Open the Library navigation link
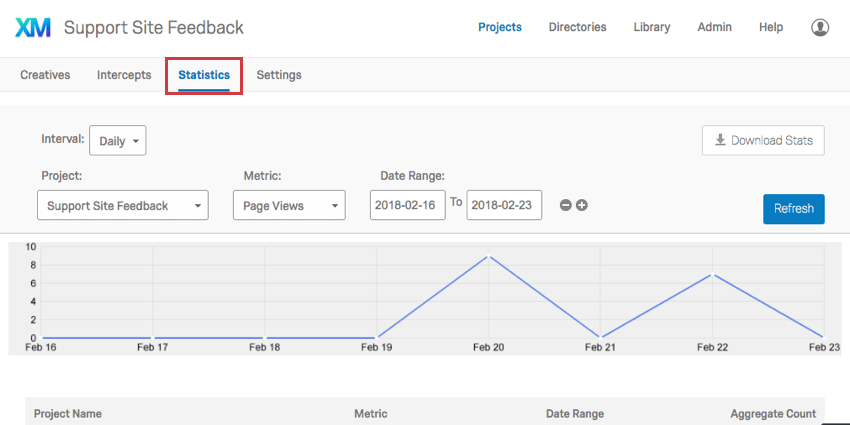The width and height of the screenshot is (850, 425). point(652,28)
